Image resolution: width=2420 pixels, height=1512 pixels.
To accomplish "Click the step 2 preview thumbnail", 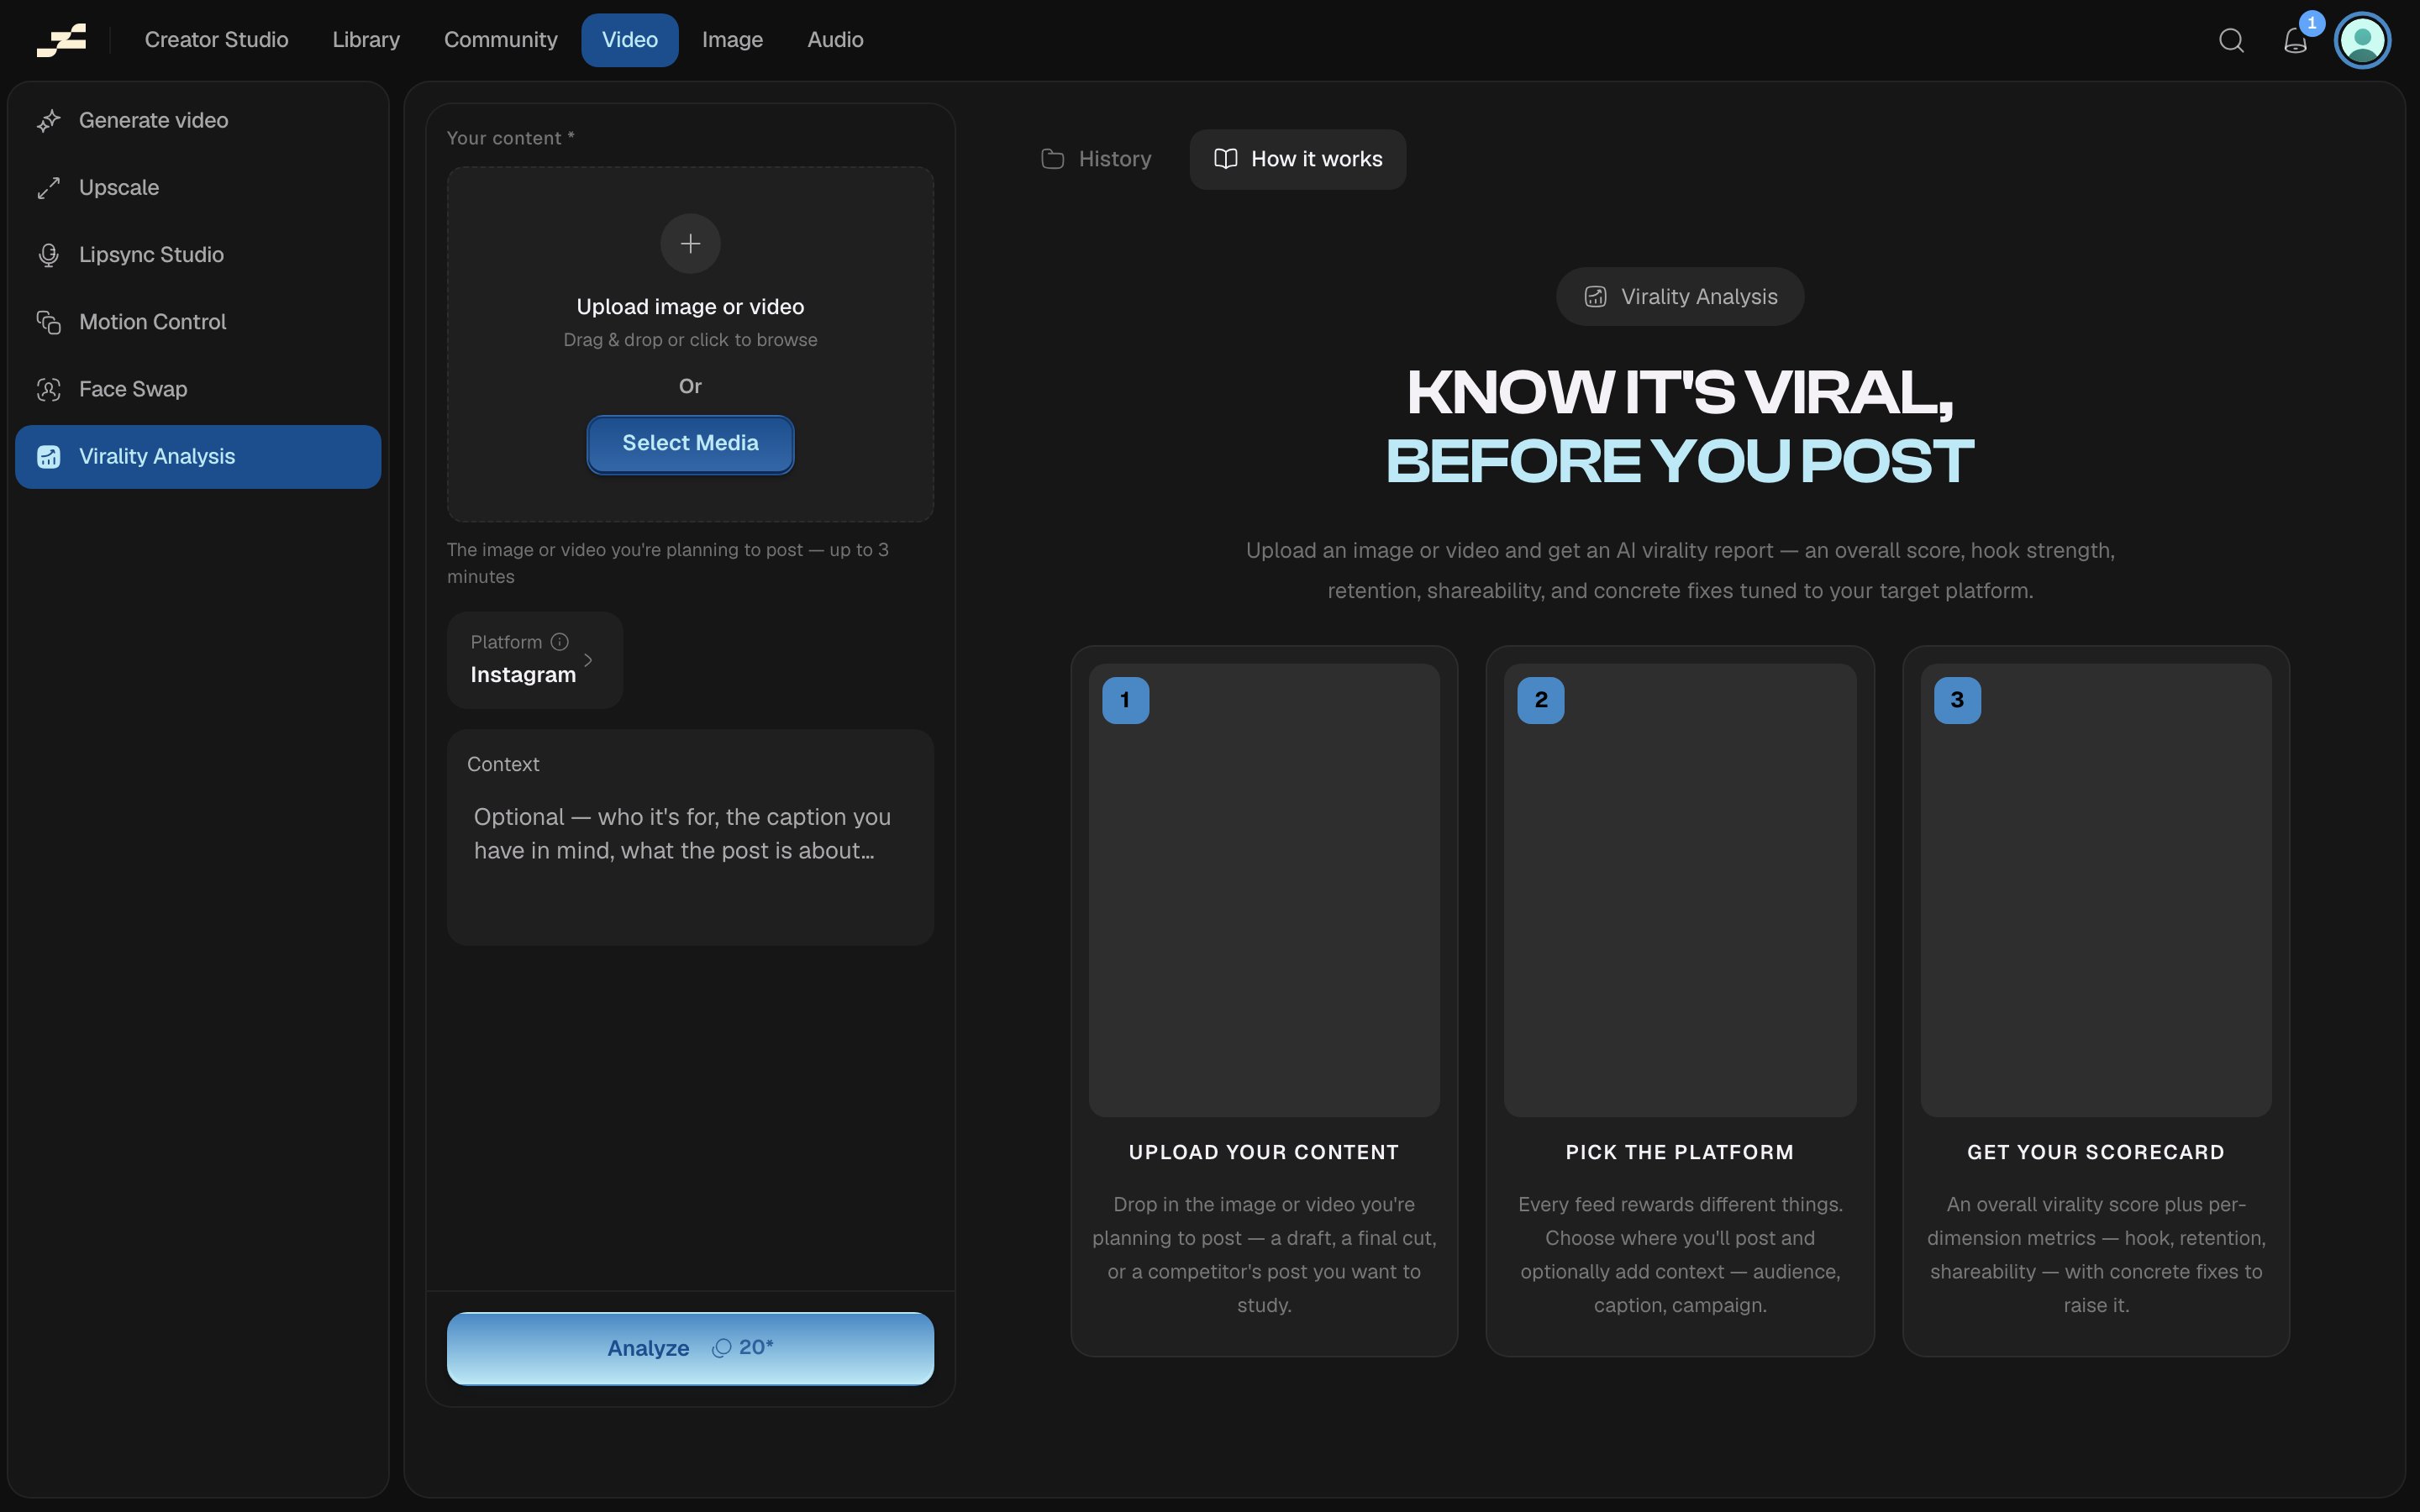I will tap(1680, 890).
